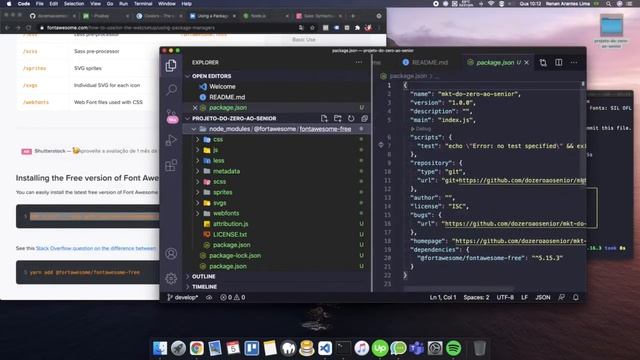Open Trello from the dock
640x360 pixels.
pyautogui.click(x=251, y=348)
